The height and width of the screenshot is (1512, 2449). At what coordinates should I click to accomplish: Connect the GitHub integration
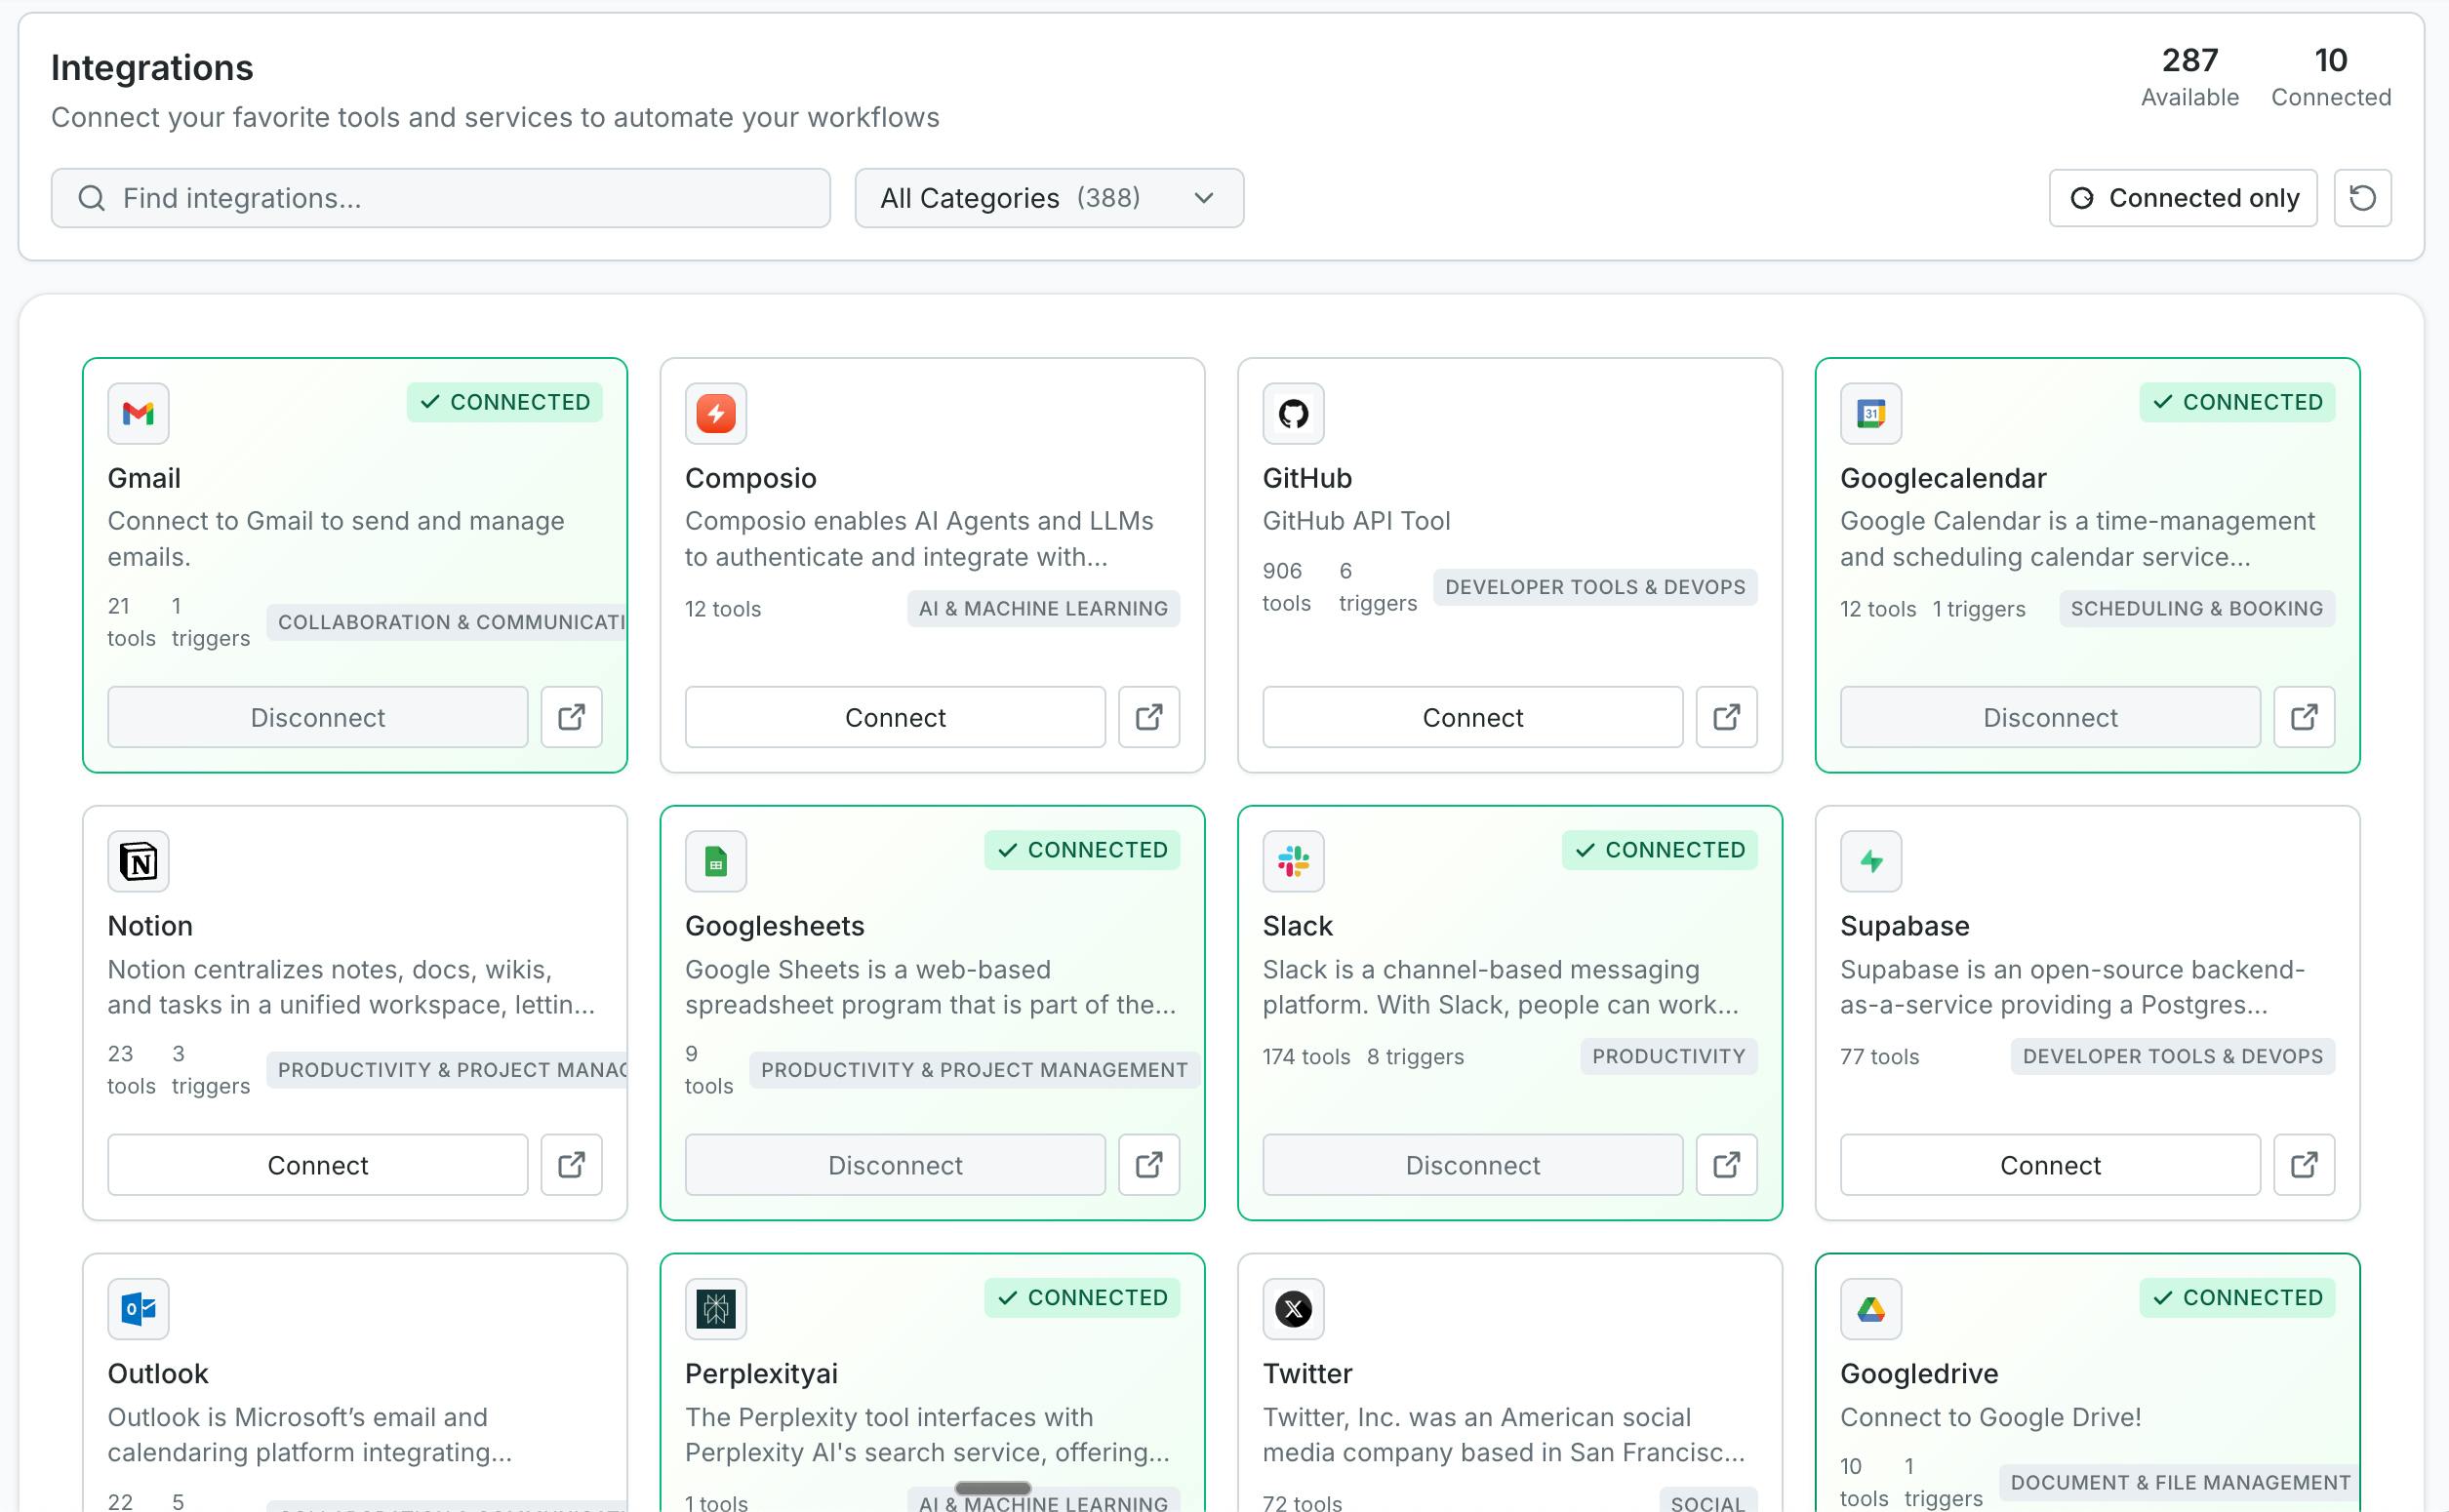(x=1473, y=717)
